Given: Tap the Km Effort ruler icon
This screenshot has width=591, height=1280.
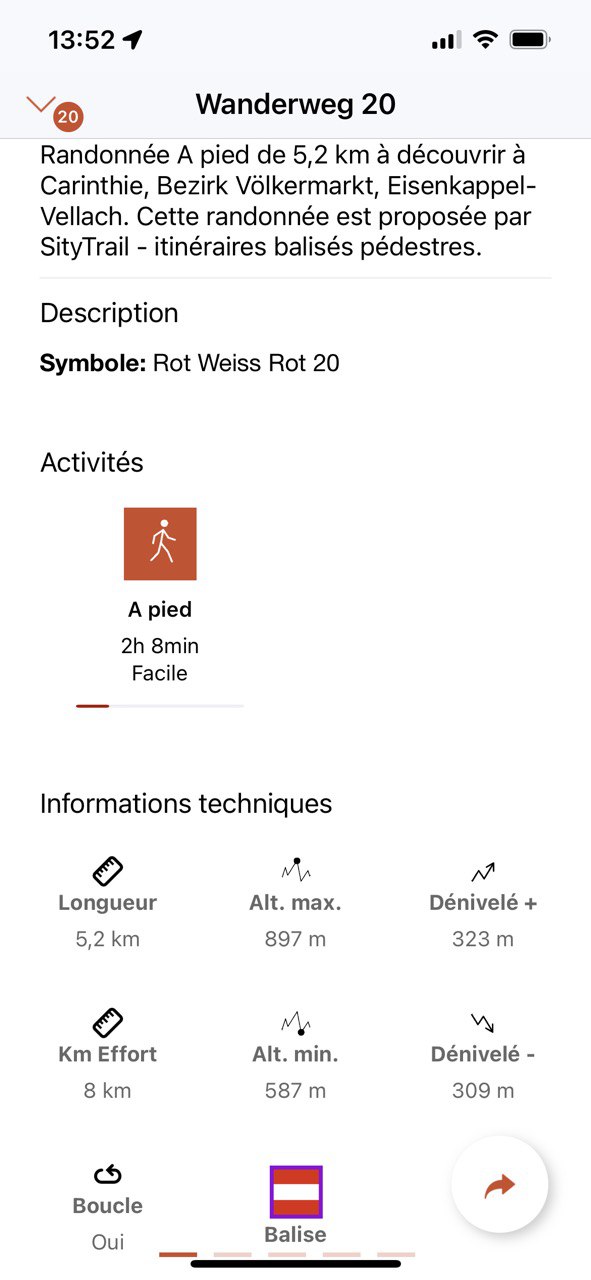Looking at the screenshot, I should coord(107,1022).
